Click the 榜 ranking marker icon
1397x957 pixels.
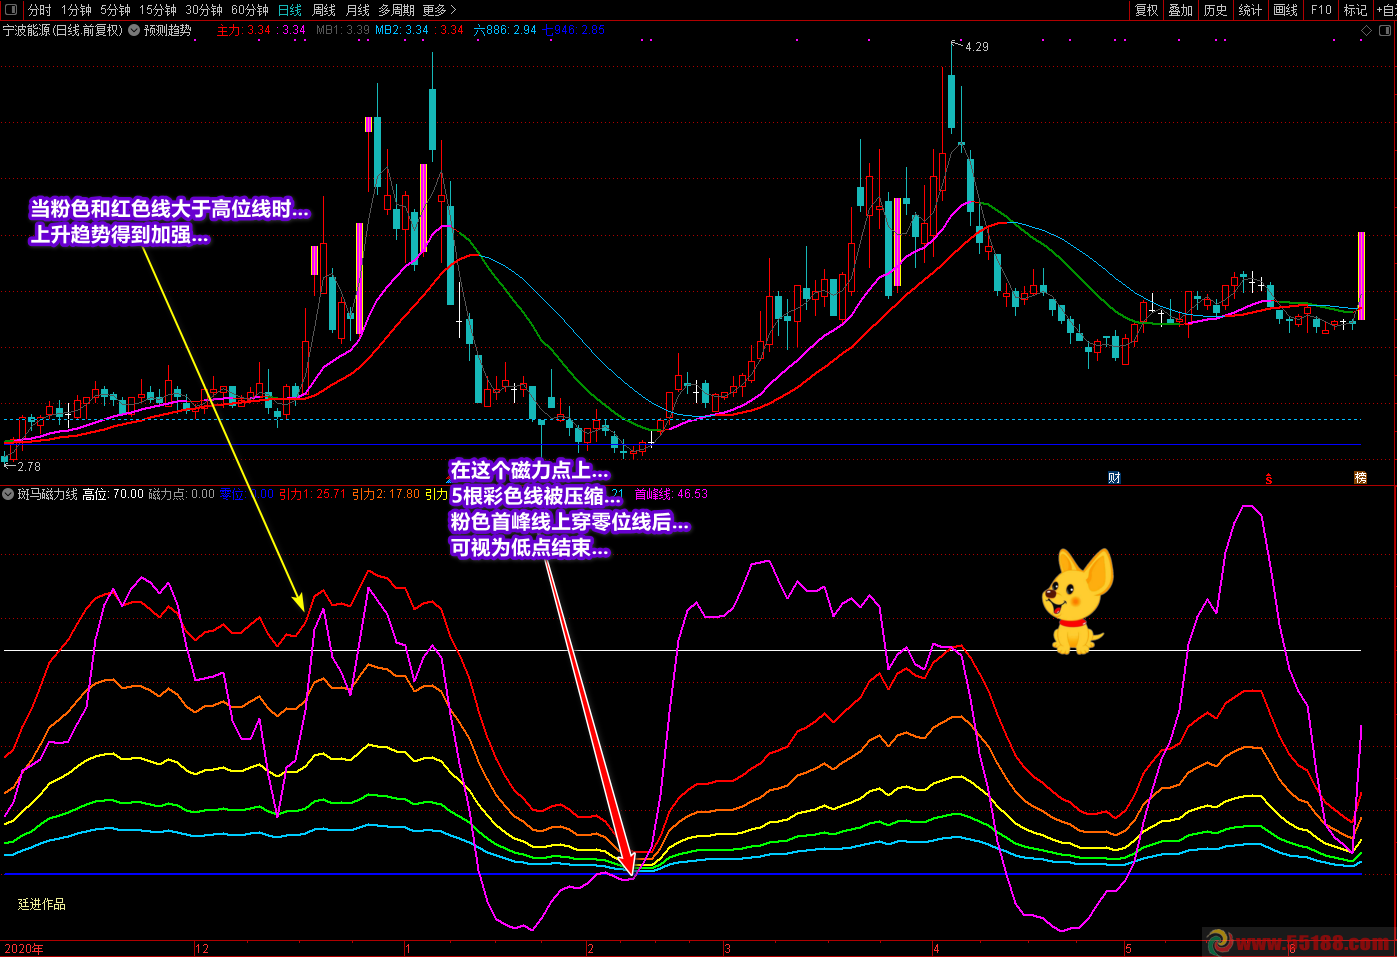tap(1360, 478)
